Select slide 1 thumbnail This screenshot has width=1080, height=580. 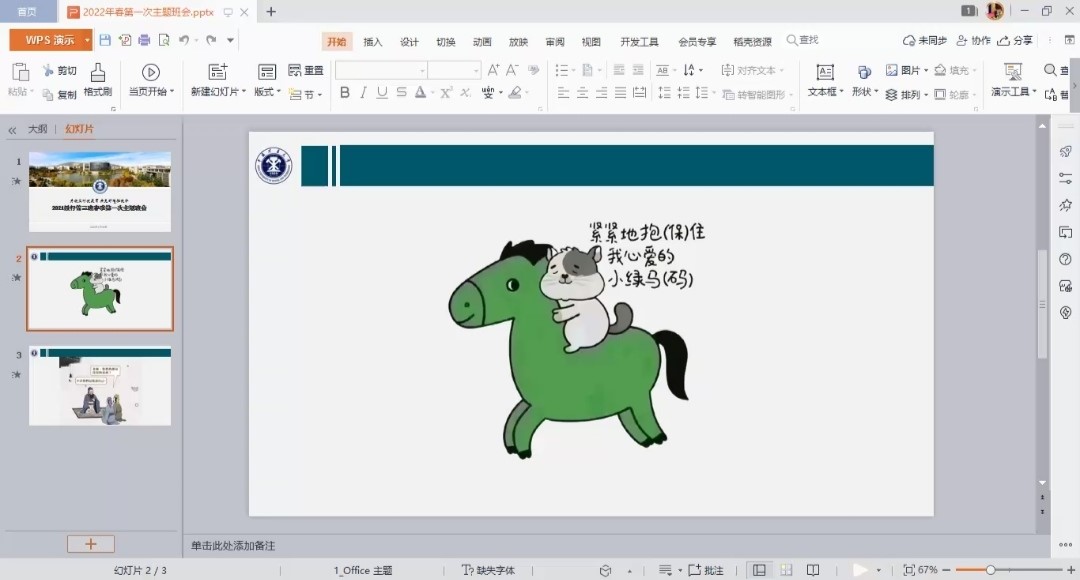(100, 191)
